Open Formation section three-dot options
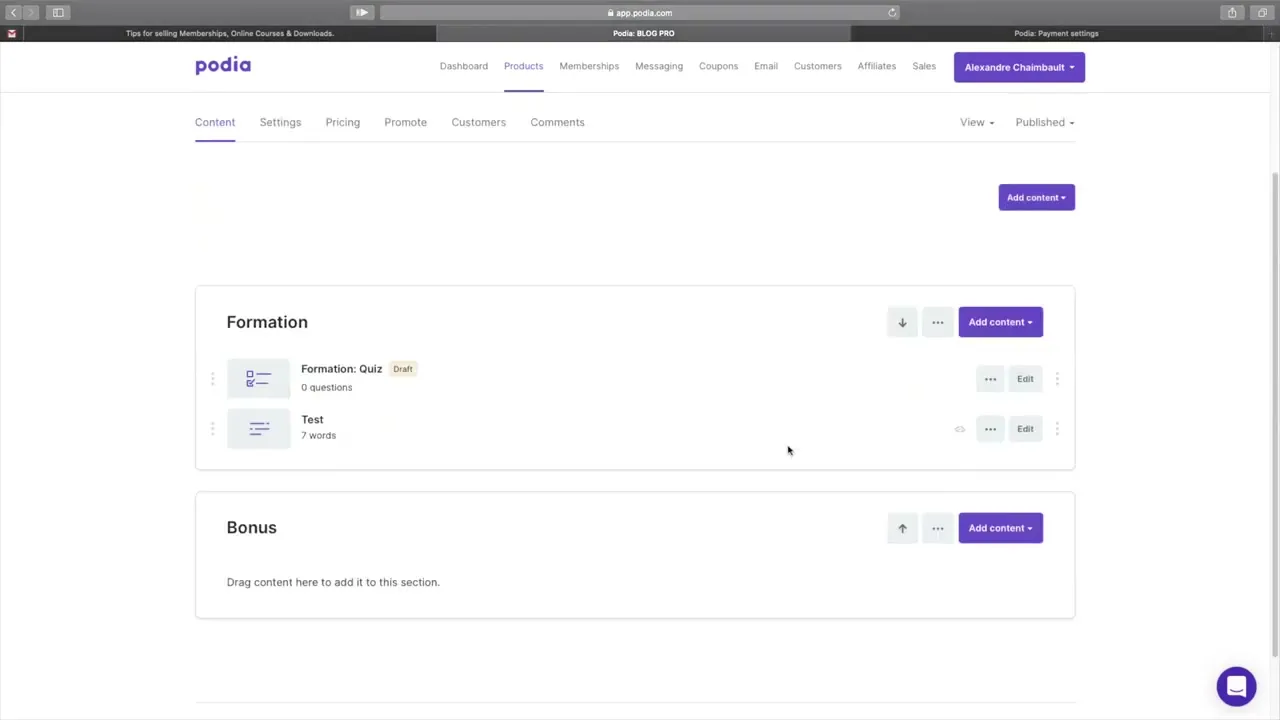Image resolution: width=1280 pixels, height=720 pixels. [x=937, y=322]
